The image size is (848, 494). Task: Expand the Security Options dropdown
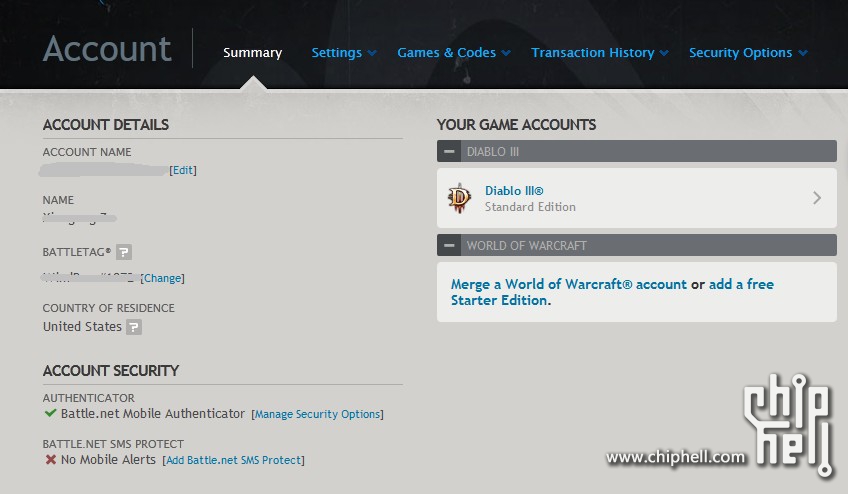tap(748, 52)
